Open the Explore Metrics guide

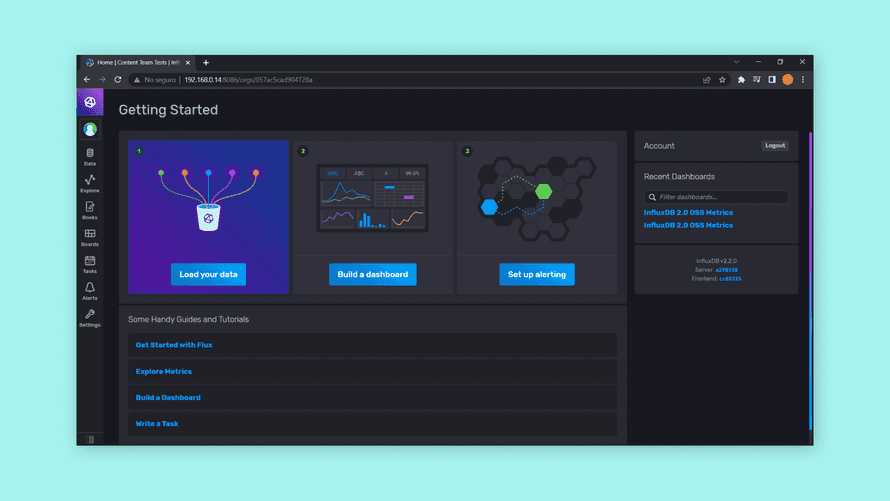click(163, 372)
